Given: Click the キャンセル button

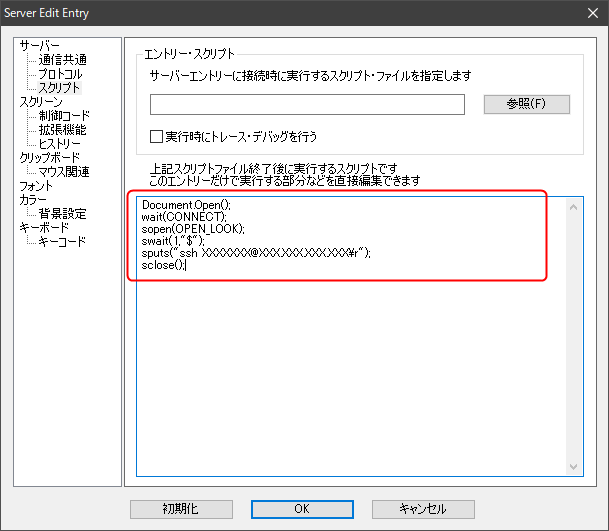Looking at the screenshot, I should [x=423, y=509].
